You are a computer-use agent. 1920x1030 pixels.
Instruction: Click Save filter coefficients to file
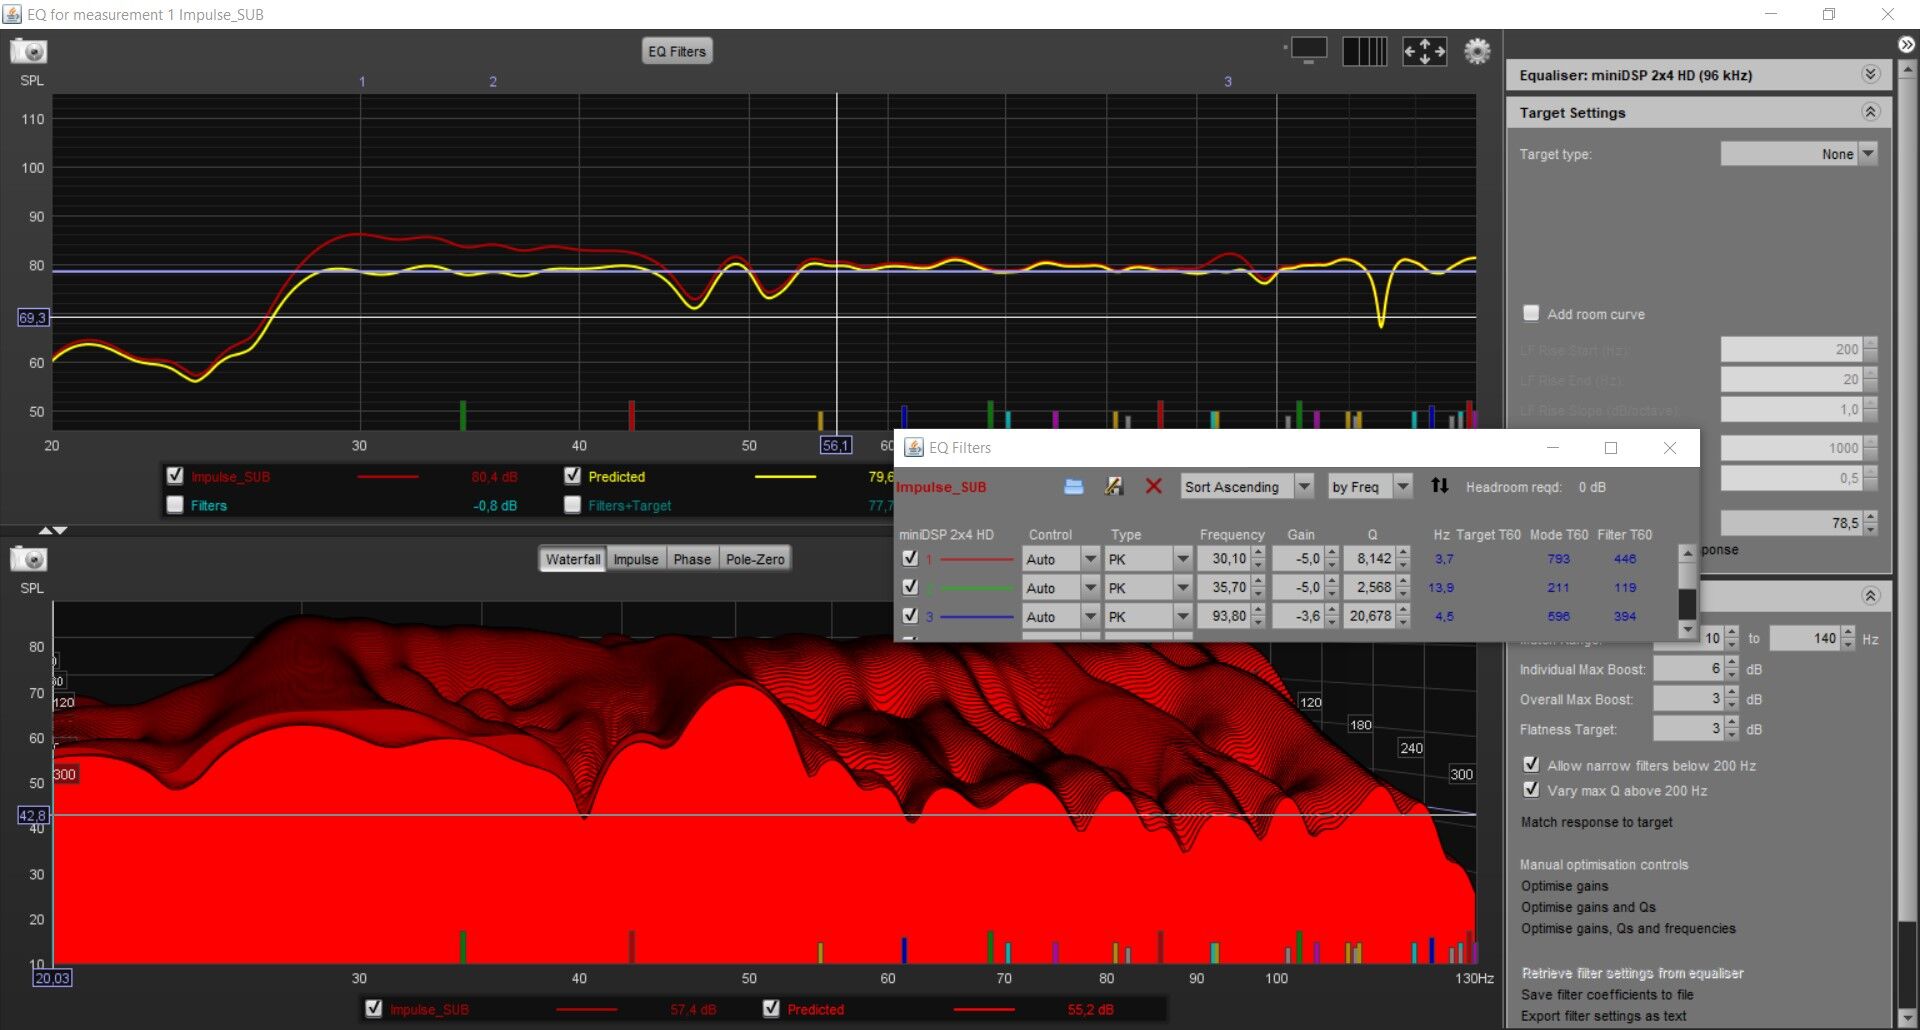[x=1607, y=994]
